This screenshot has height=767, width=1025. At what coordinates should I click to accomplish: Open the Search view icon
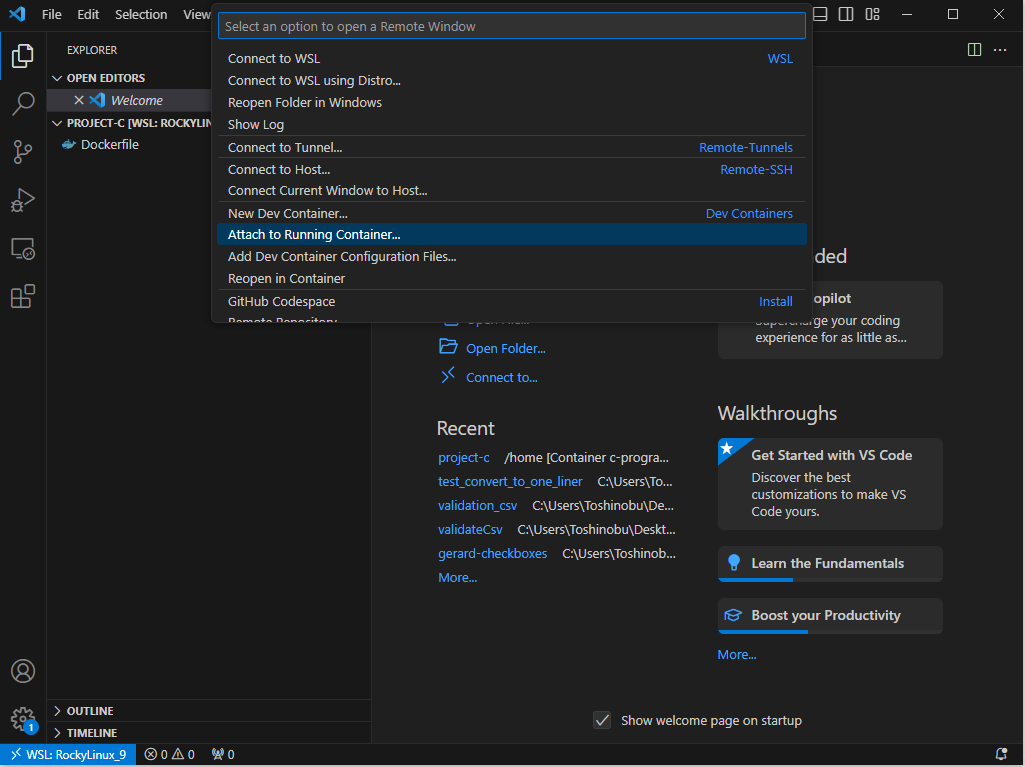(23, 103)
